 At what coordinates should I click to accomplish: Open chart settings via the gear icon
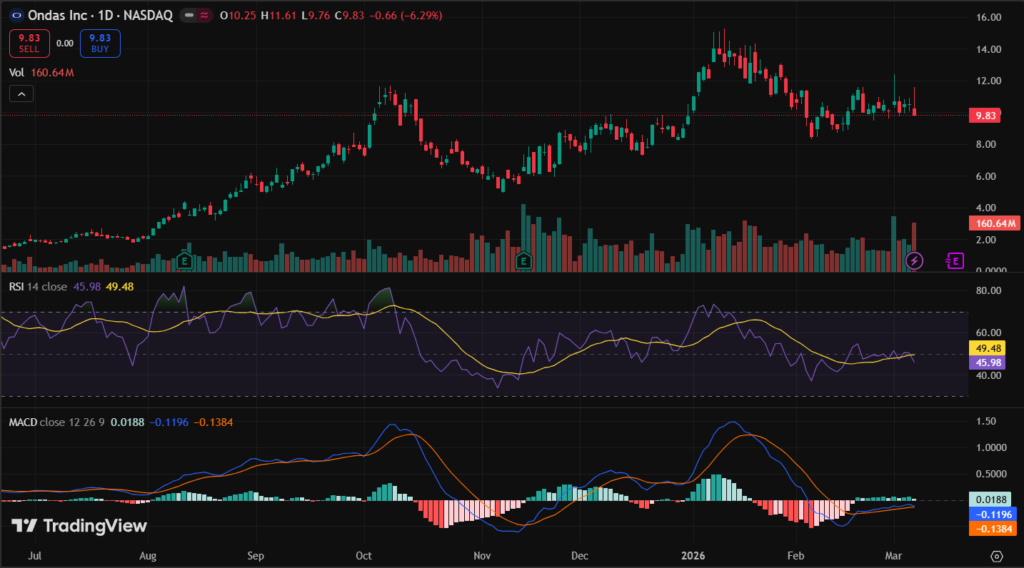coord(996,555)
